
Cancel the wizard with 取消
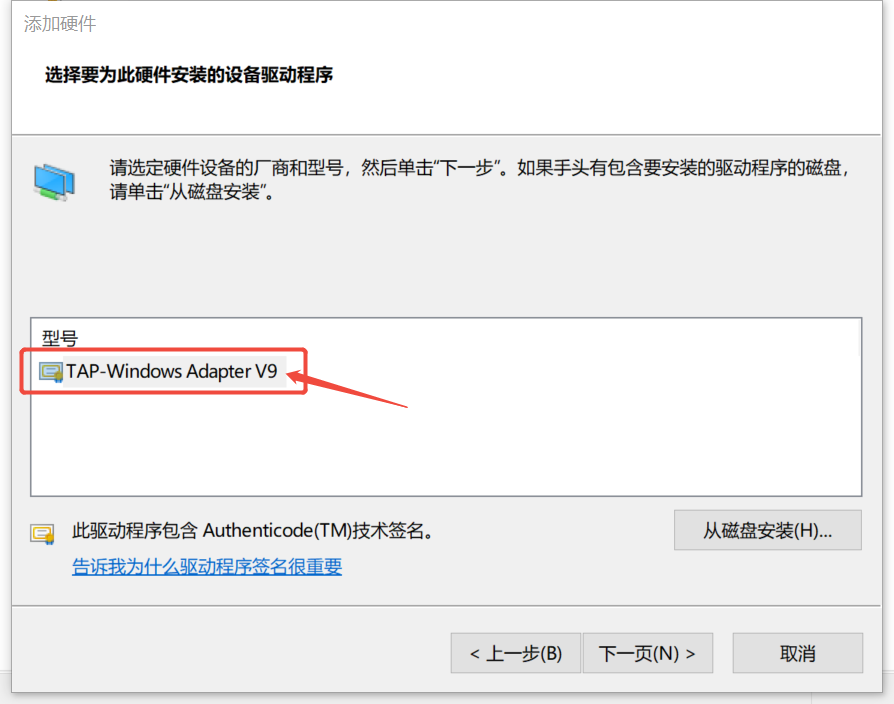(797, 653)
